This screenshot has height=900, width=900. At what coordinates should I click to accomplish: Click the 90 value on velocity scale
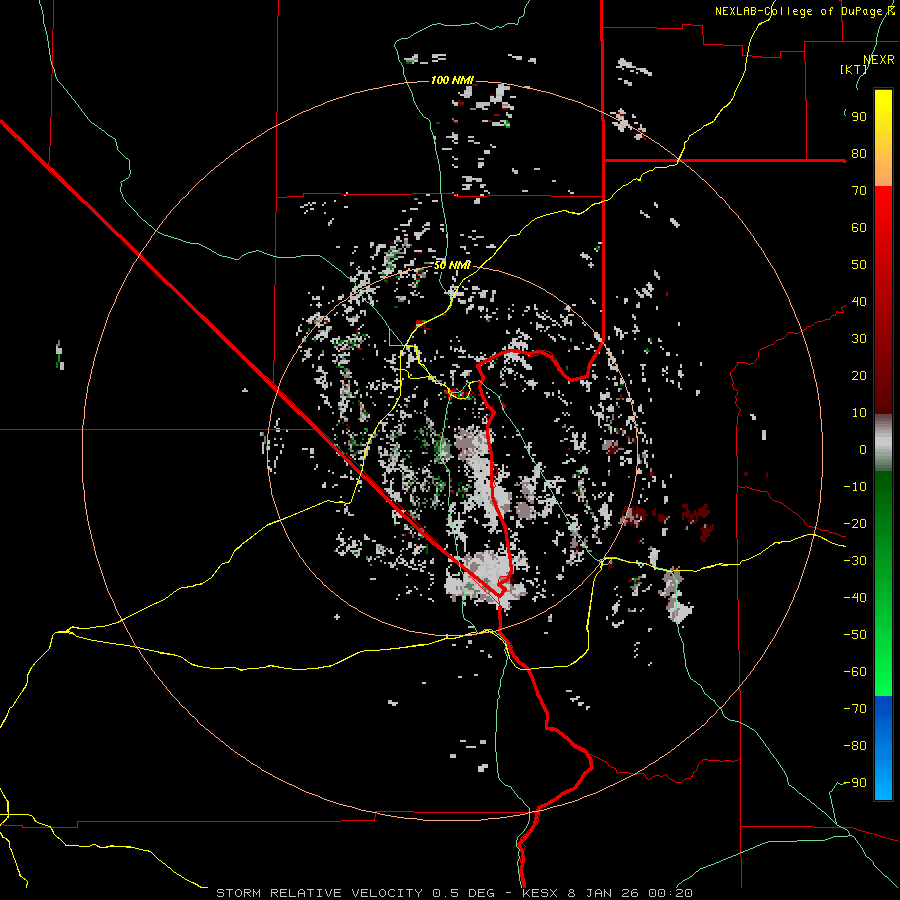click(859, 117)
